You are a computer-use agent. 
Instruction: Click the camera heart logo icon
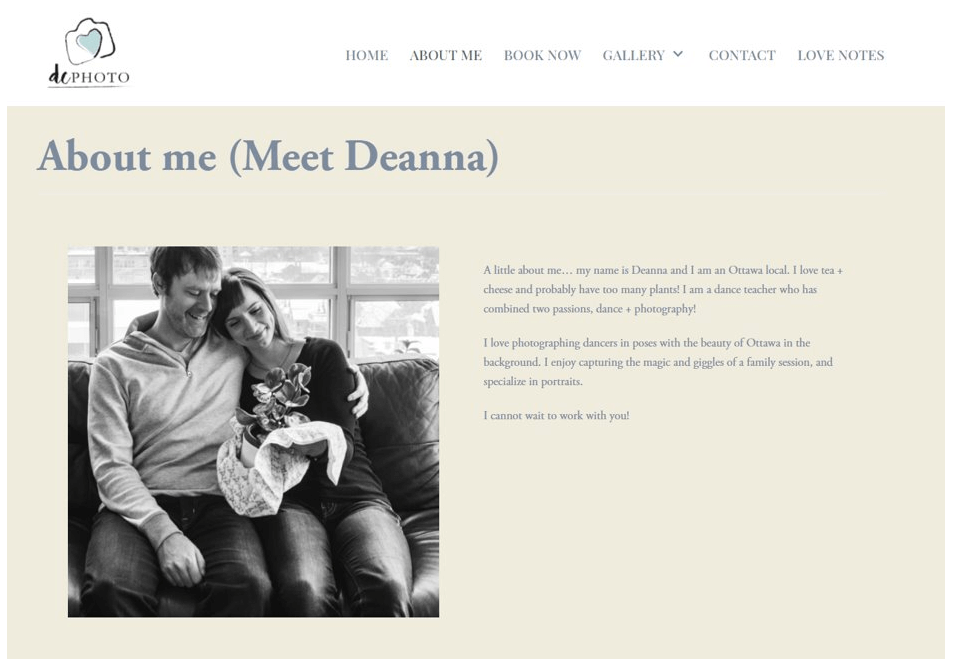(x=90, y=41)
